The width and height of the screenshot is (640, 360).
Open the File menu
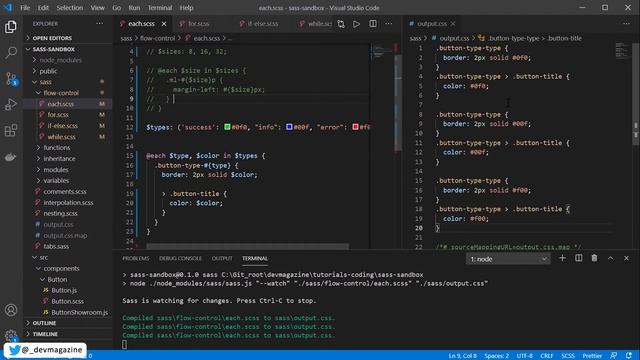[25, 8]
